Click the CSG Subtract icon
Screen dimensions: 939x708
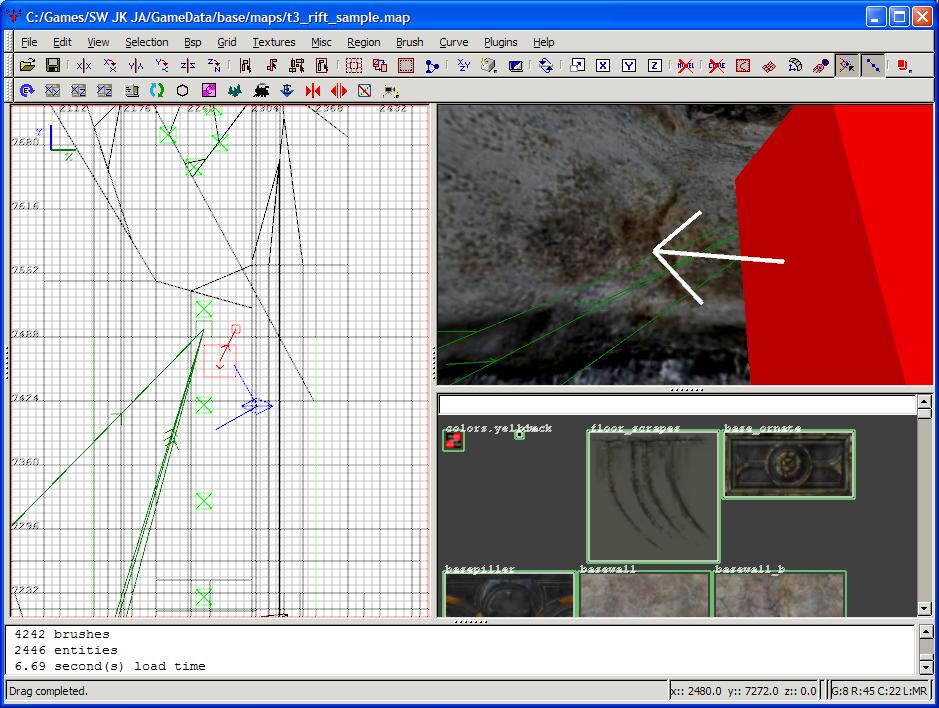(x=354, y=65)
